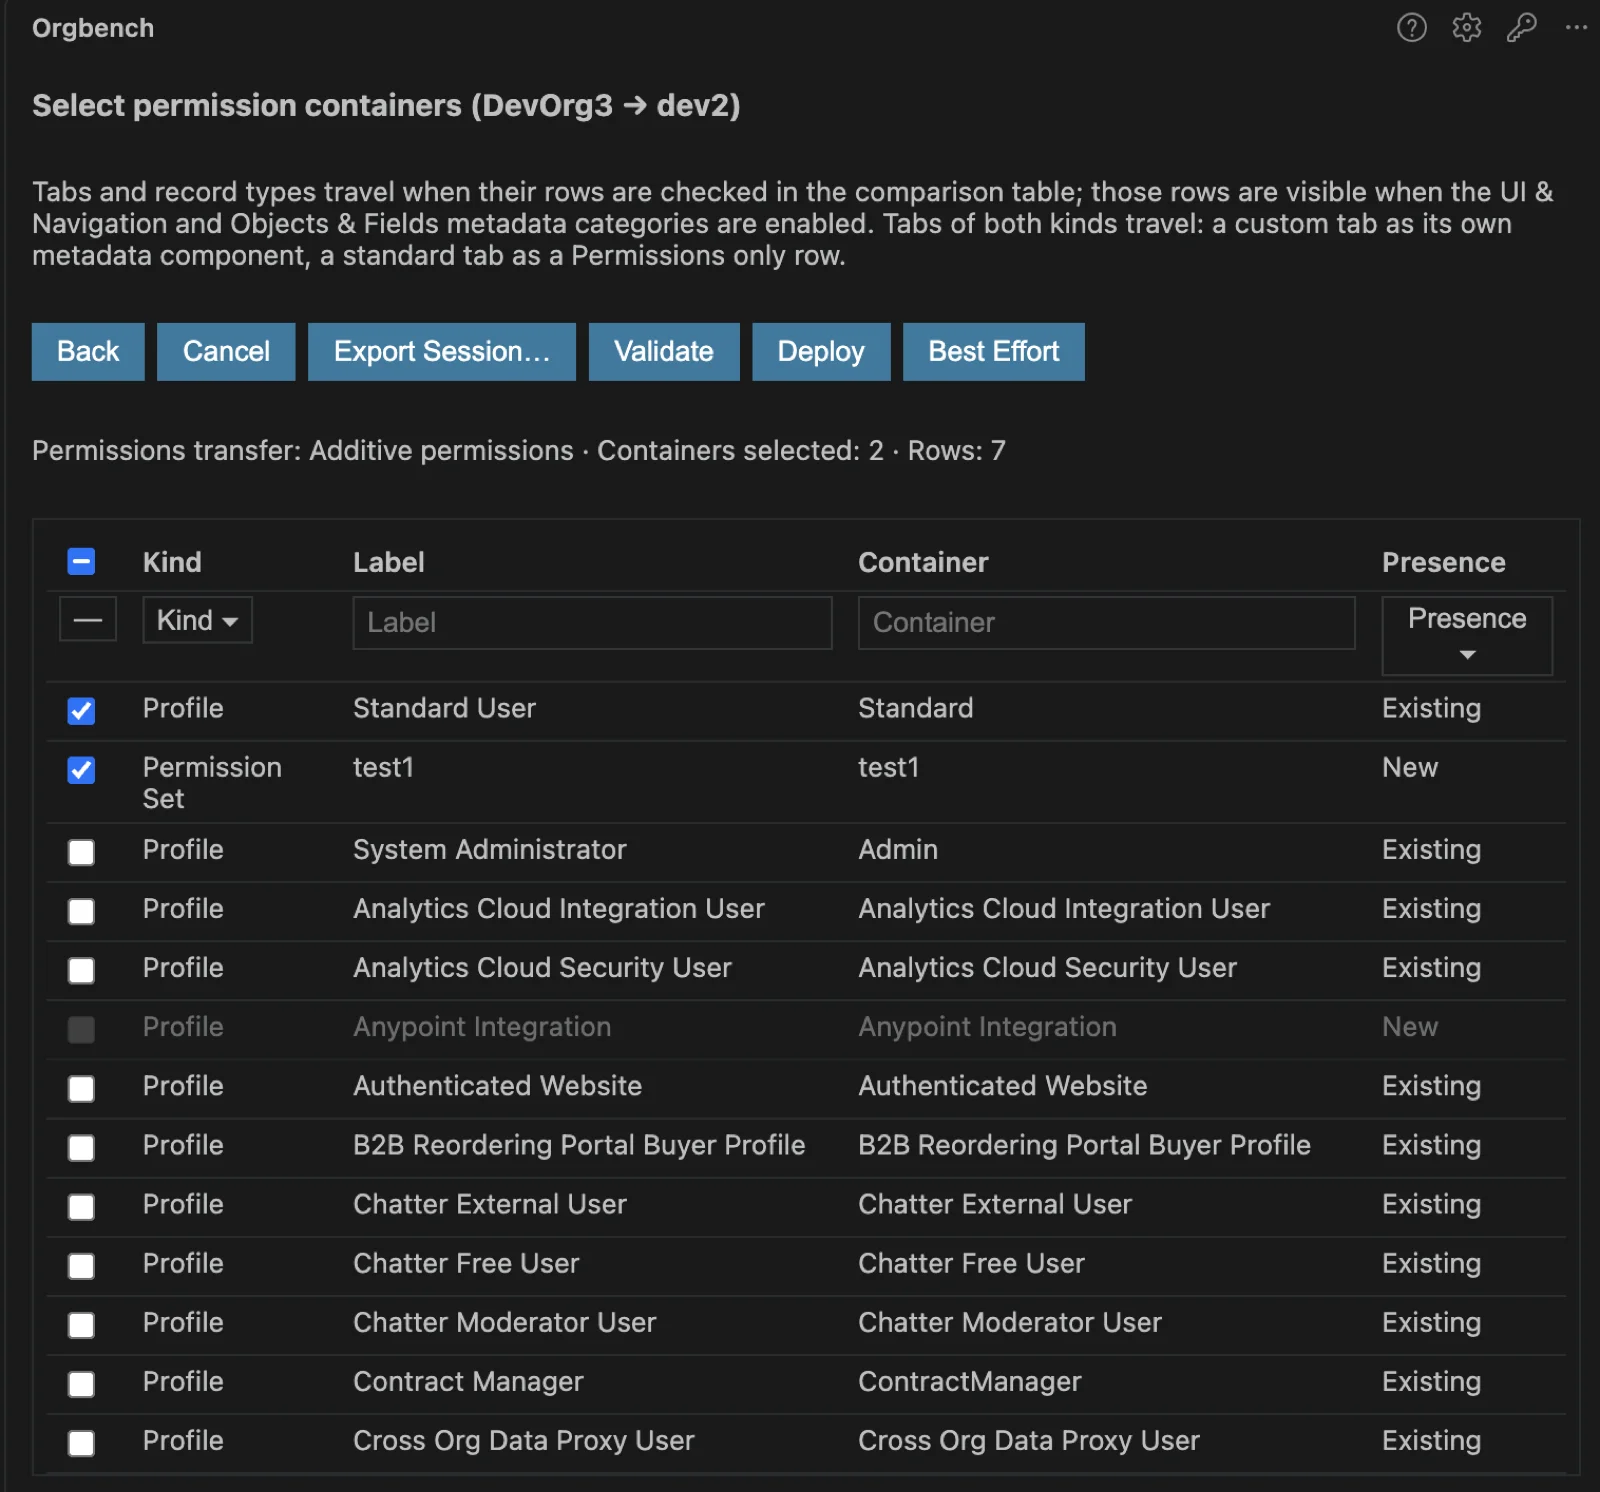Check the Chatter Moderator User row

pyautogui.click(x=81, y=1324)
